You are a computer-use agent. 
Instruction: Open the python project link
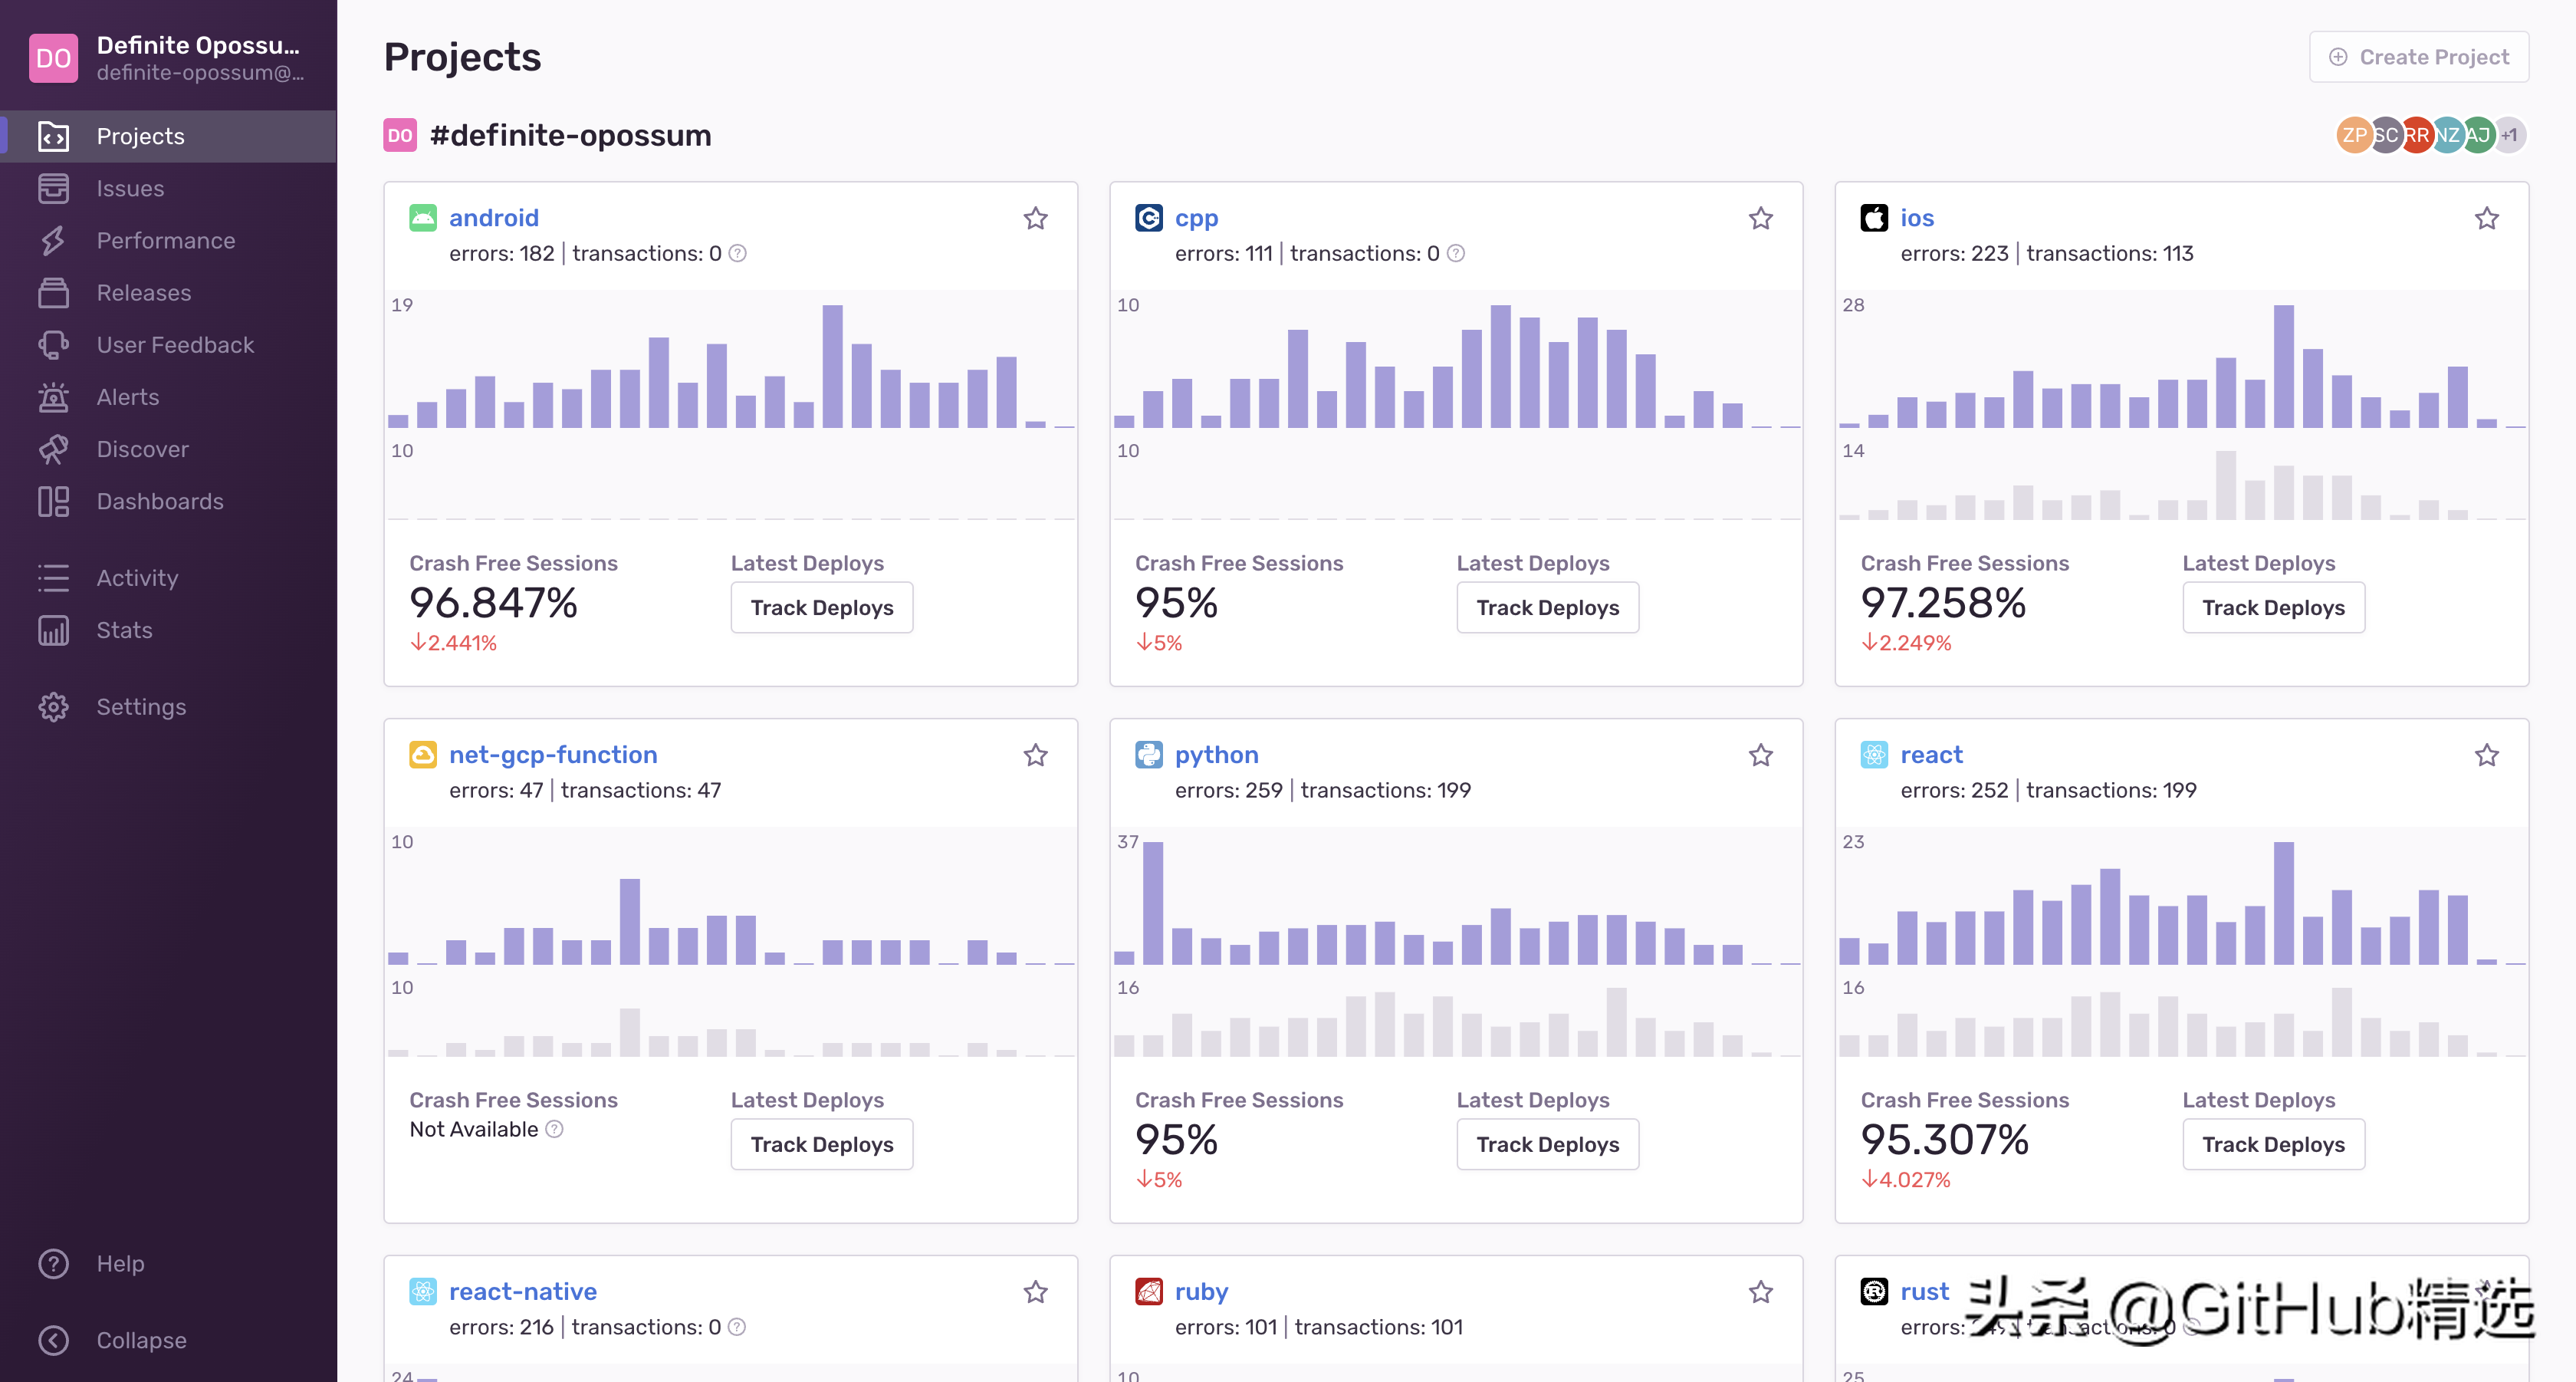1216,755
